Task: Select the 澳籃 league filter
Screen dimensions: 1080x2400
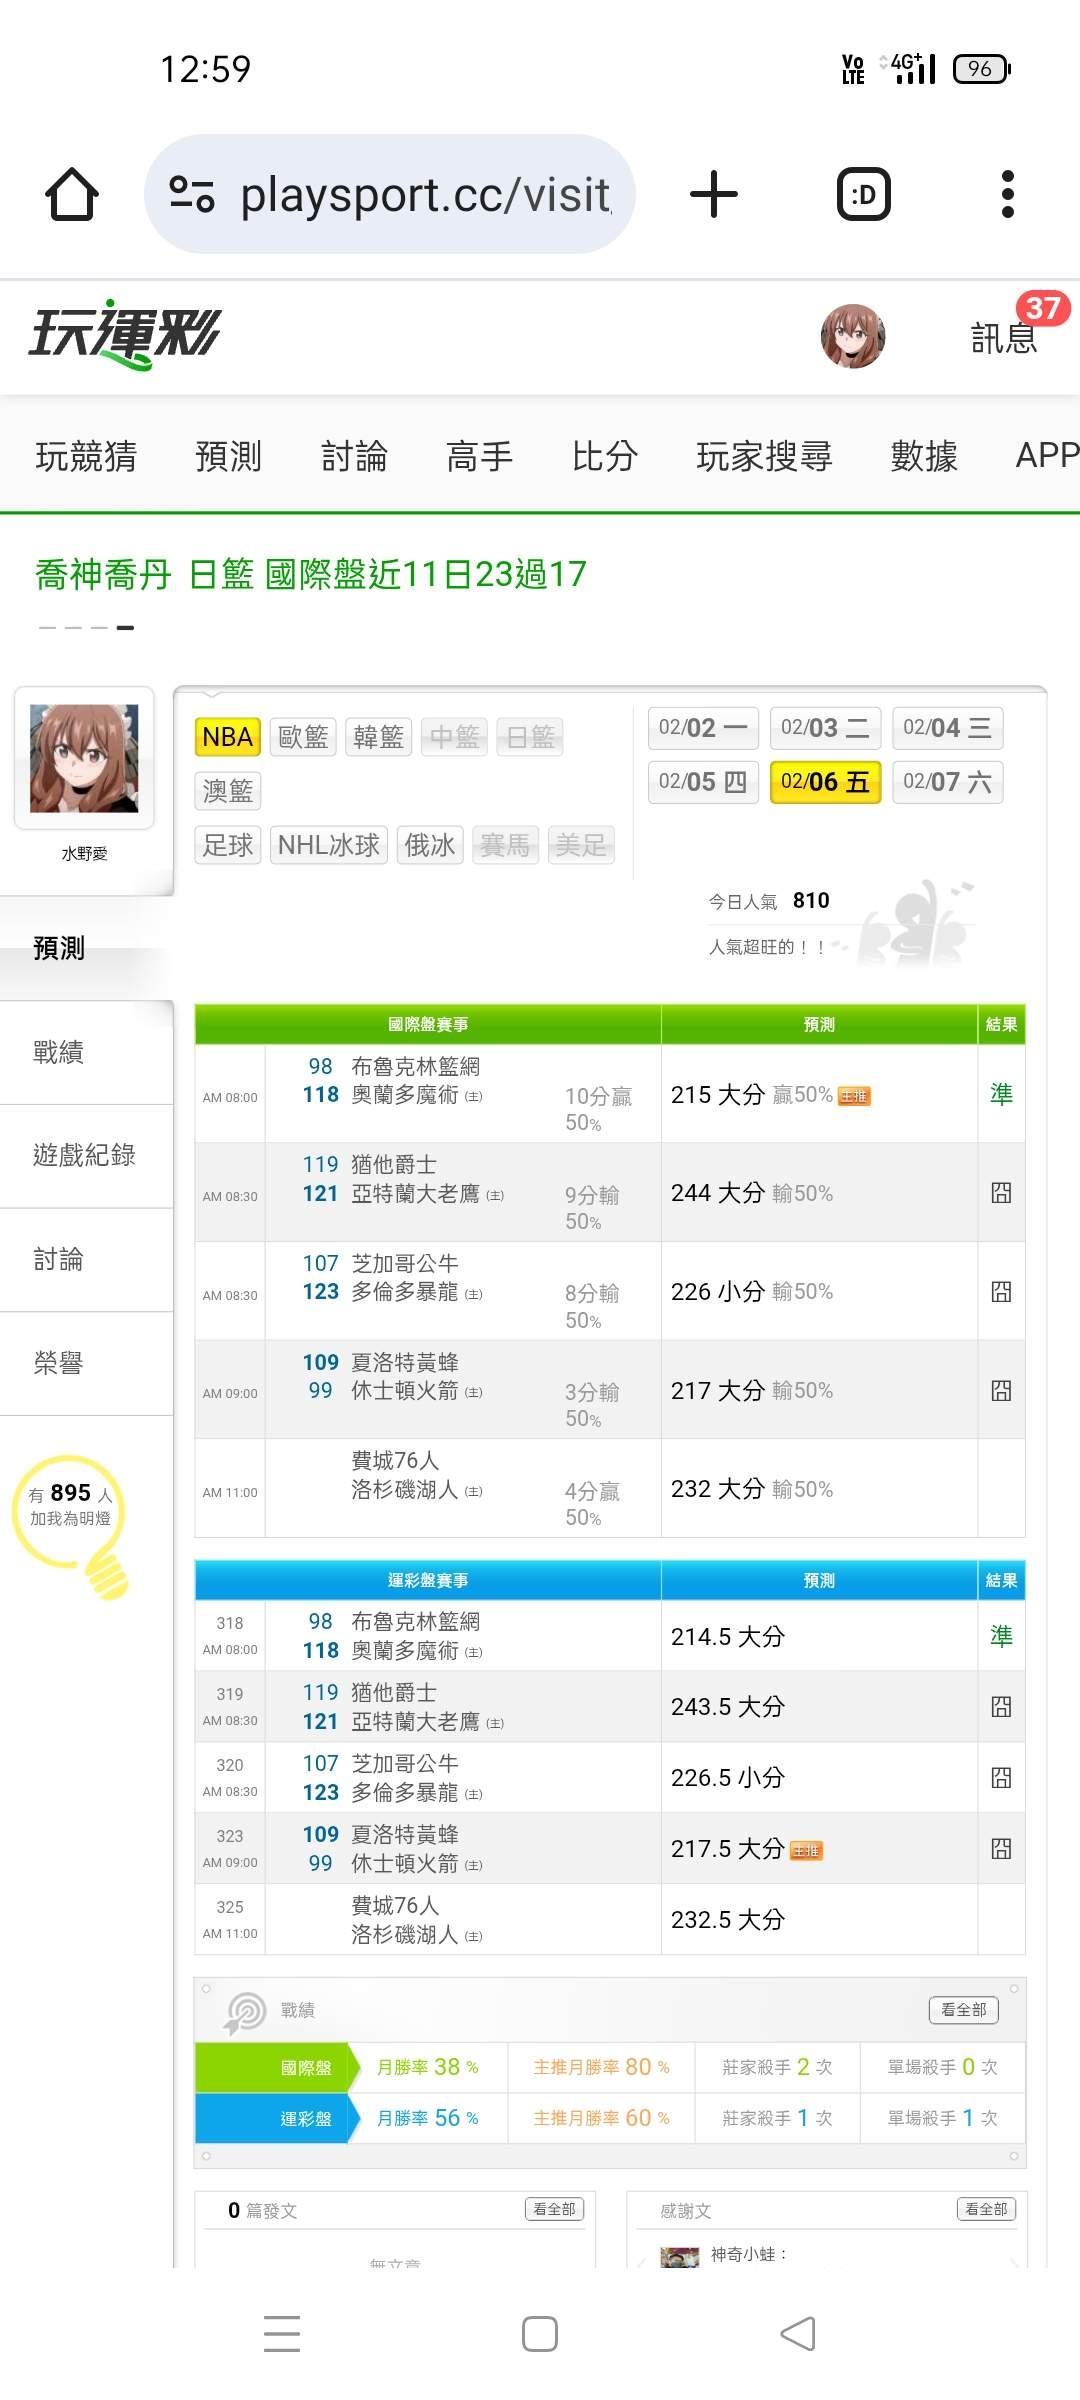Action: (228, 791)
